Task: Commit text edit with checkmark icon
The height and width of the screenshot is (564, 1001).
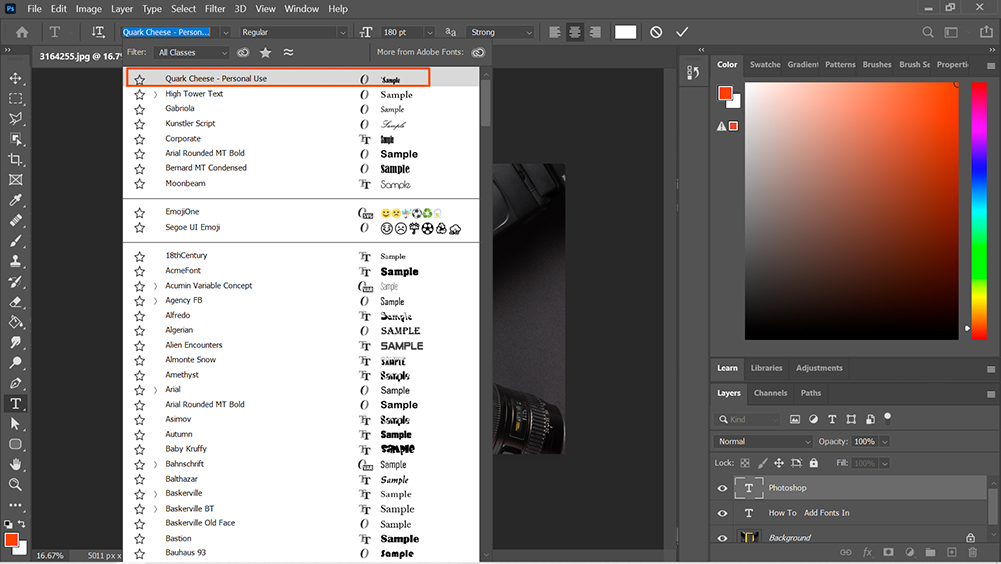Action: [x=682, y=32]
